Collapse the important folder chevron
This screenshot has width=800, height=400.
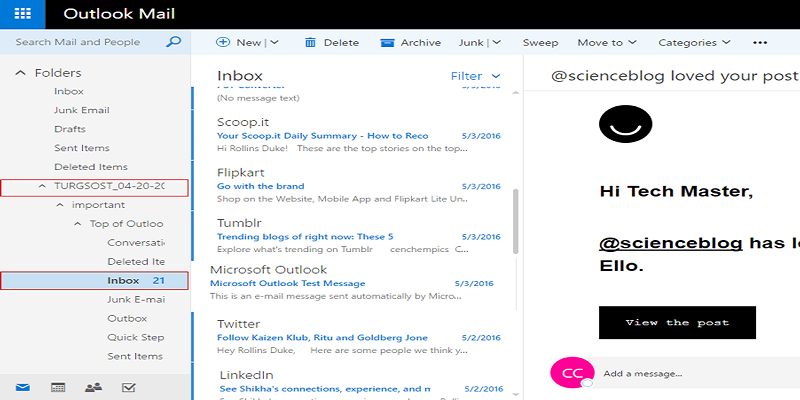point(60,205)
